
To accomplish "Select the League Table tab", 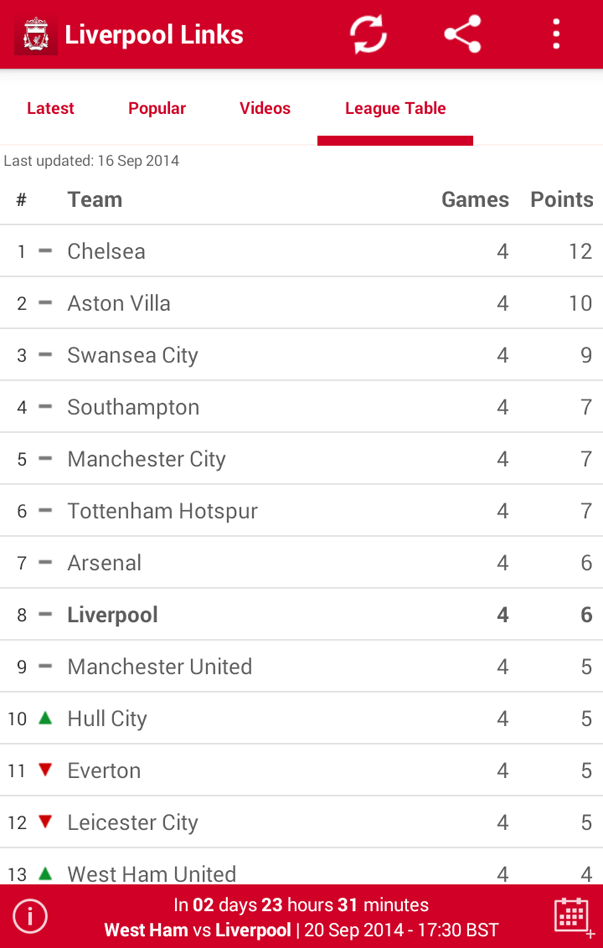I will (x=395, y=108).
